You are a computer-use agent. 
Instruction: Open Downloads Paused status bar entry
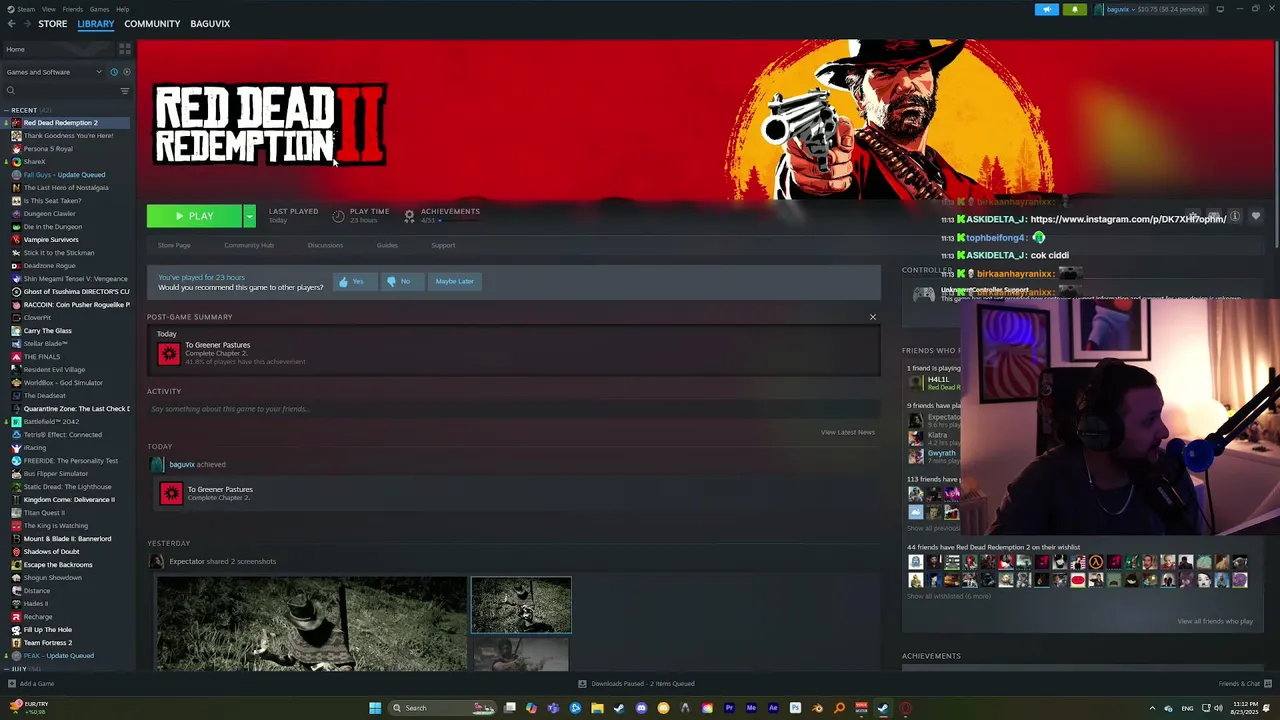[636, 684]
